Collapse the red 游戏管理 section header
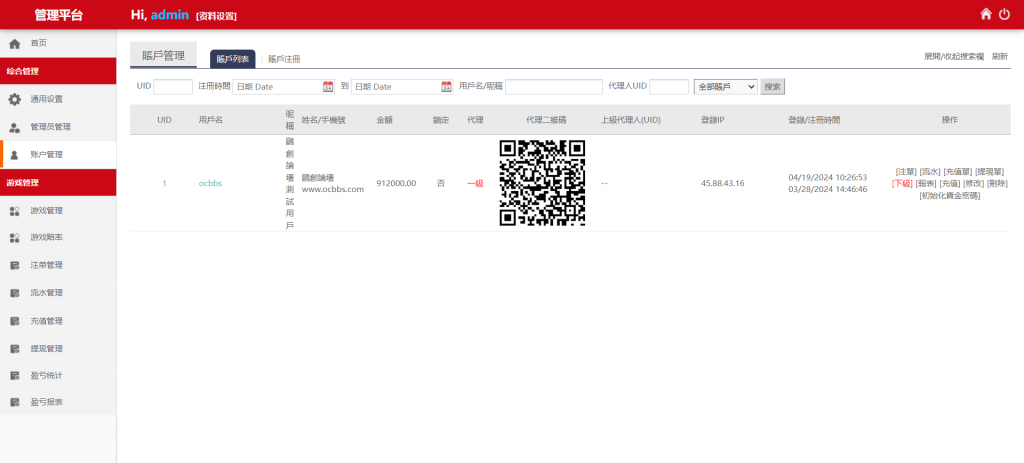Viewport: 1024px width, 463px height. click(58, 183)
